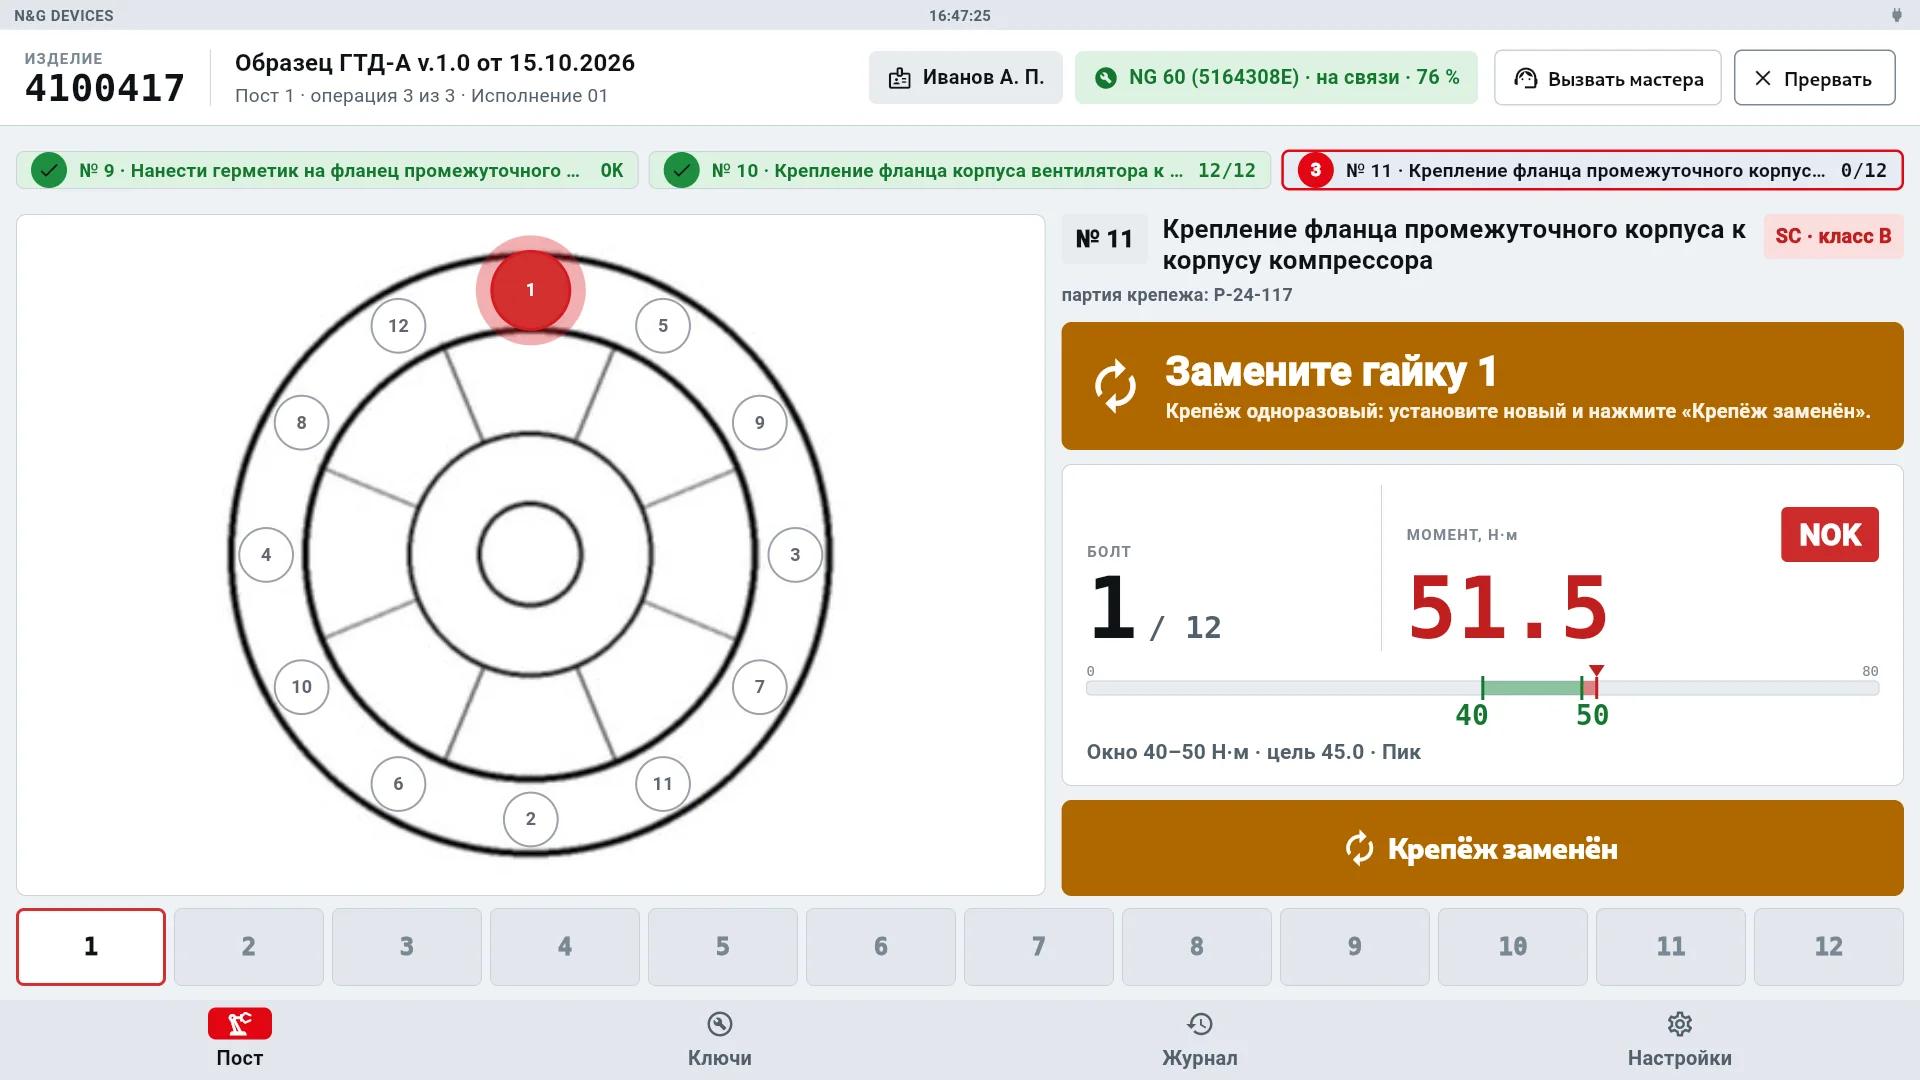Click the power plug icon in status bar
The height and width of the screenshot is (1080, 1920).
point(1896,15)
